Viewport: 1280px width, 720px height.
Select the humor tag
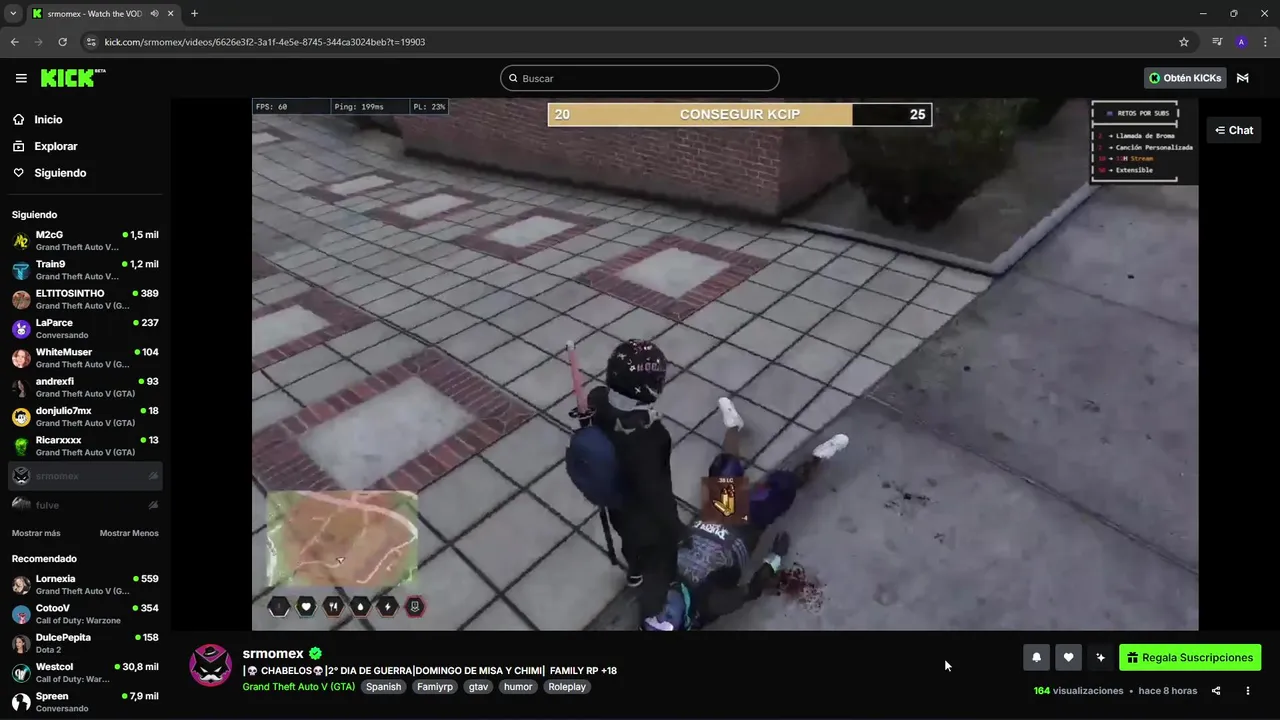tap(518, 687)
